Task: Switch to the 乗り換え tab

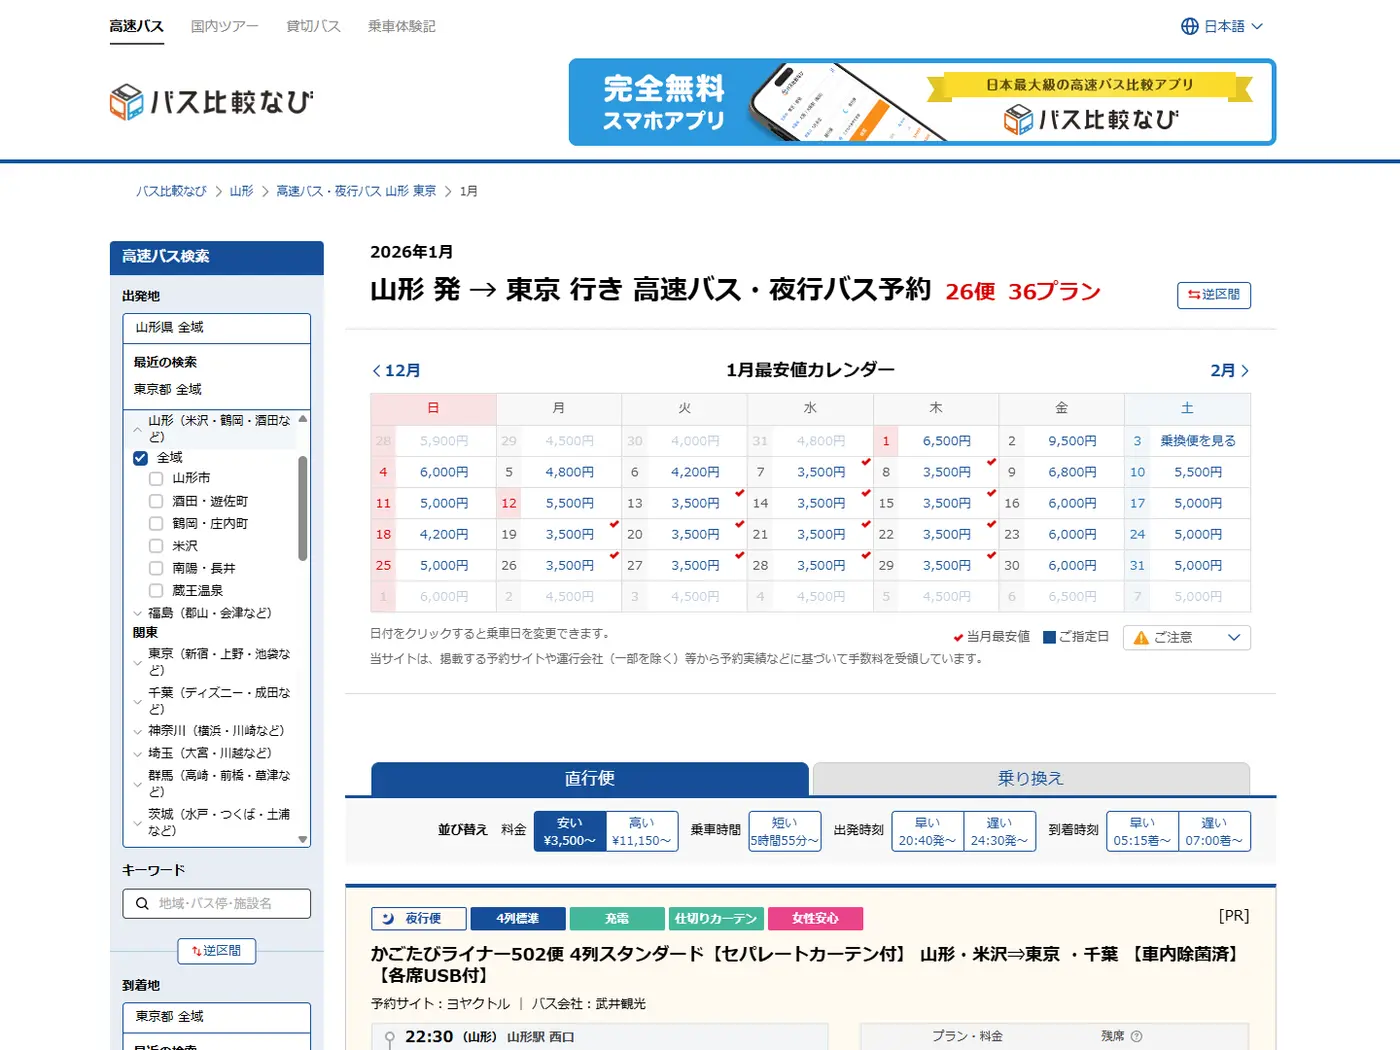Action: point(1030,779)
